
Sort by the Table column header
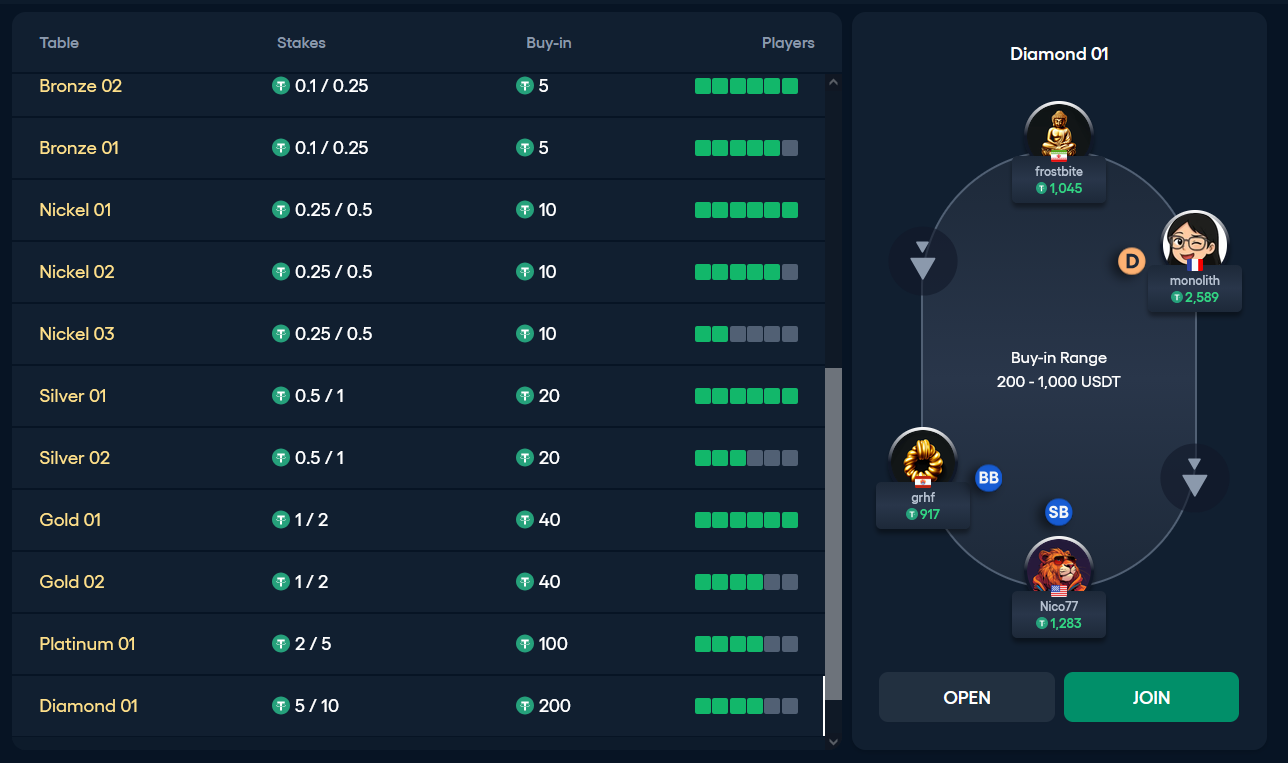[59, 43]
